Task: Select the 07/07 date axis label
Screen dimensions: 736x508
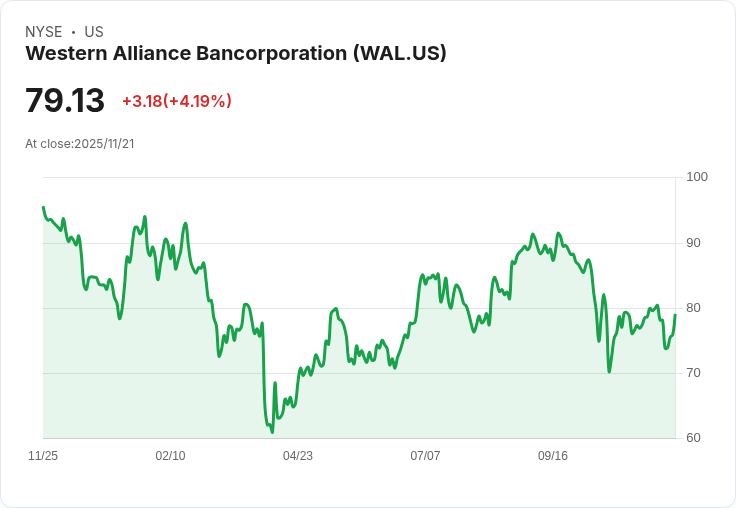Action: point(425,456)
